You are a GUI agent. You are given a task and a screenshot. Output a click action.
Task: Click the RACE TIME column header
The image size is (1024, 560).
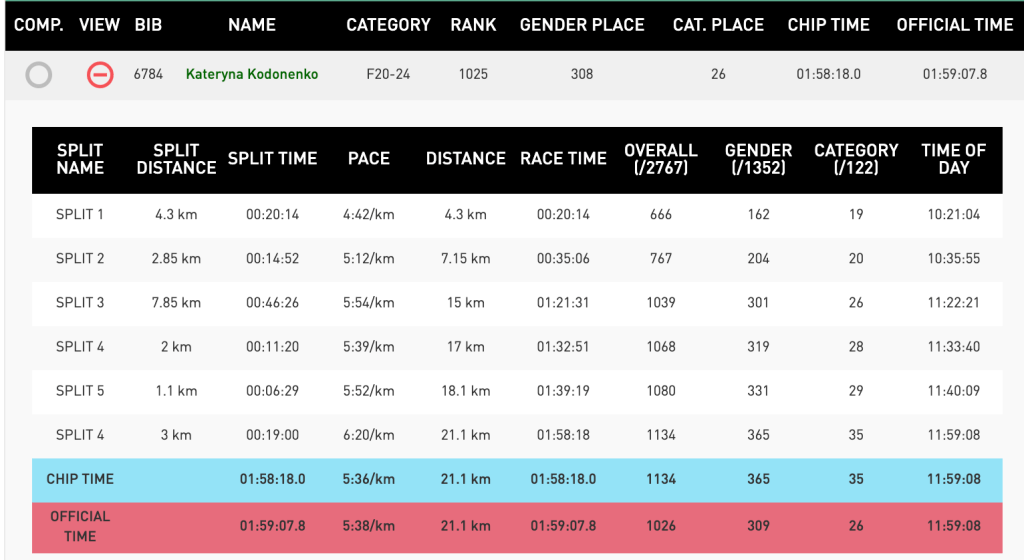pyautogui.click(x=563, y=159)
